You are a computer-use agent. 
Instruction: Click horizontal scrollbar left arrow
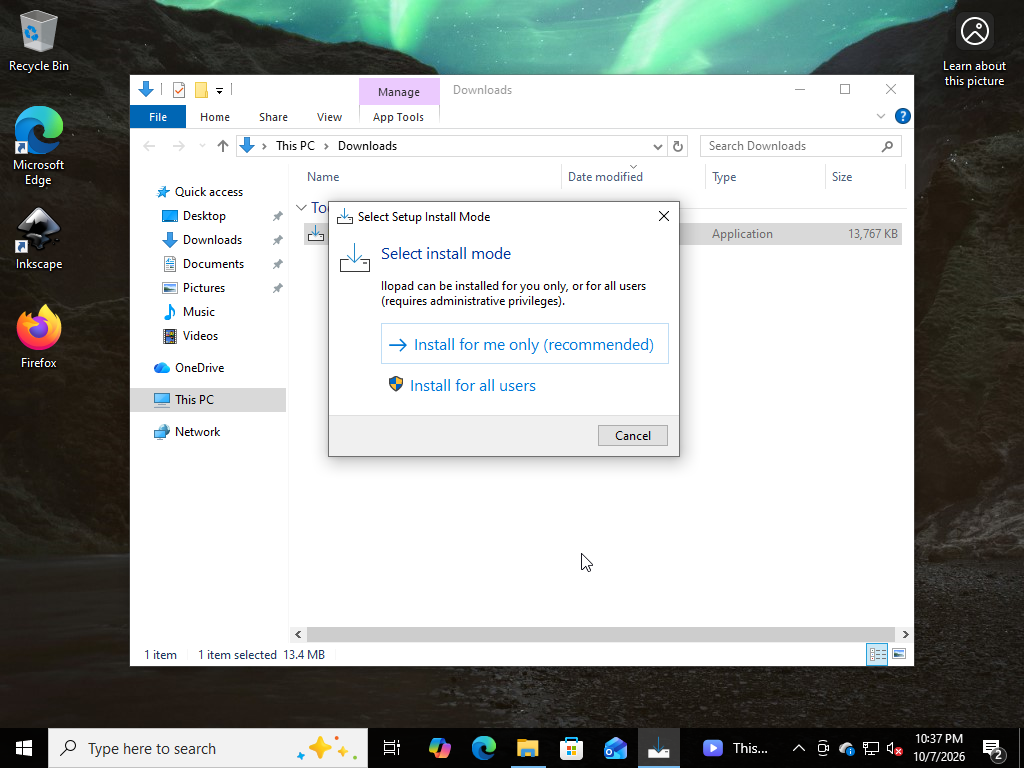point(298,634)
